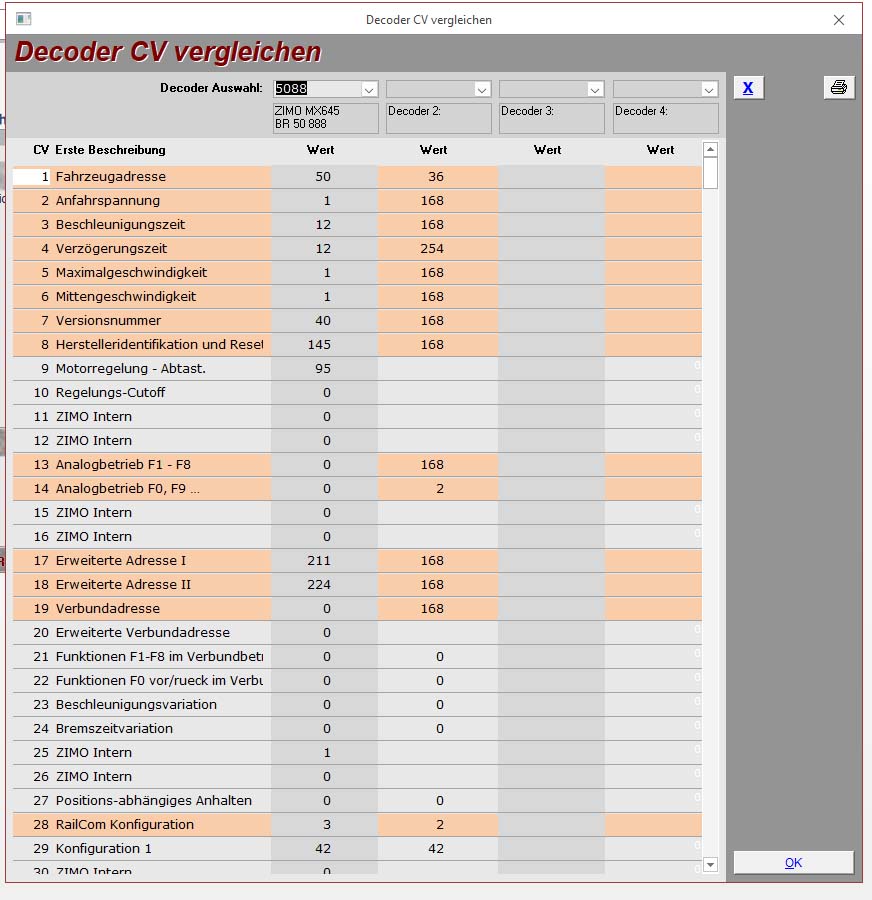Click the ZIMO MX645 BR 50 888 info box

[x=325, y=118]
